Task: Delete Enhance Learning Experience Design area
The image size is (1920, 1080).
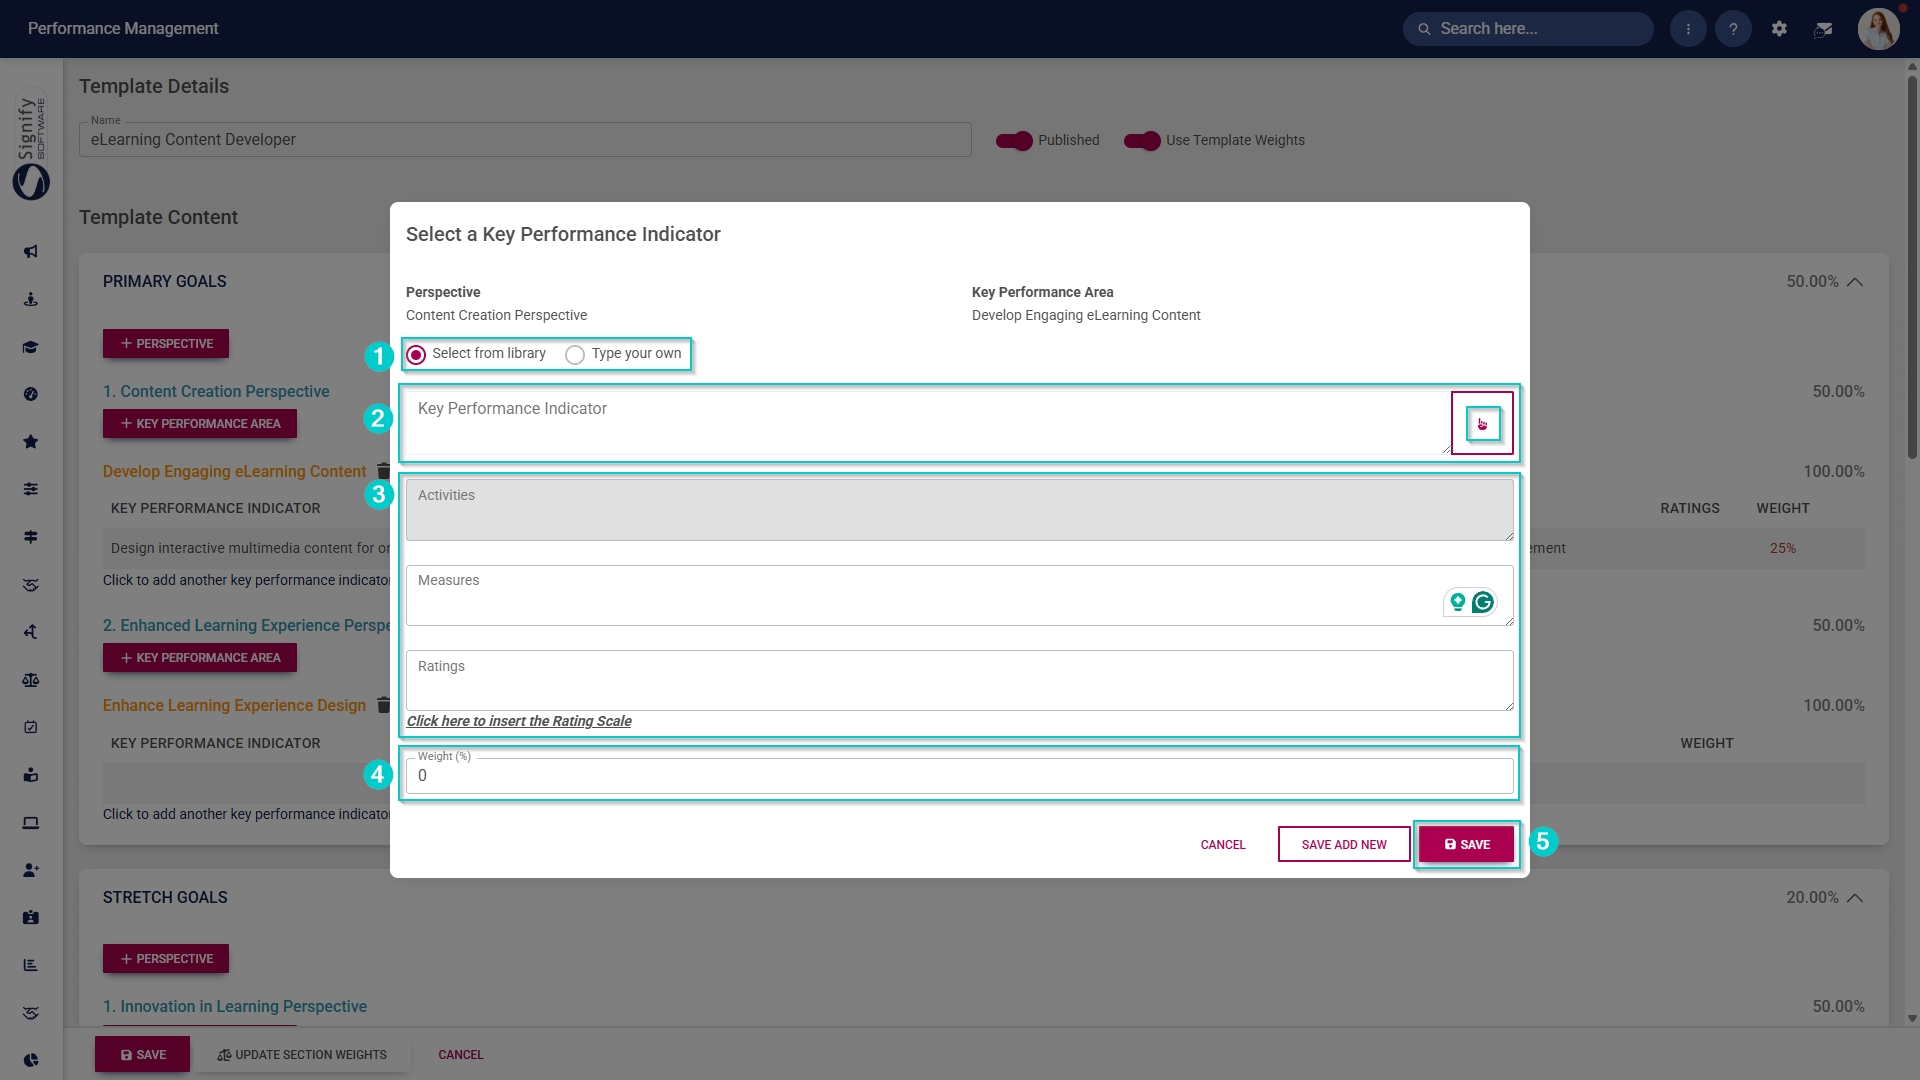Action: coord(383,705)
